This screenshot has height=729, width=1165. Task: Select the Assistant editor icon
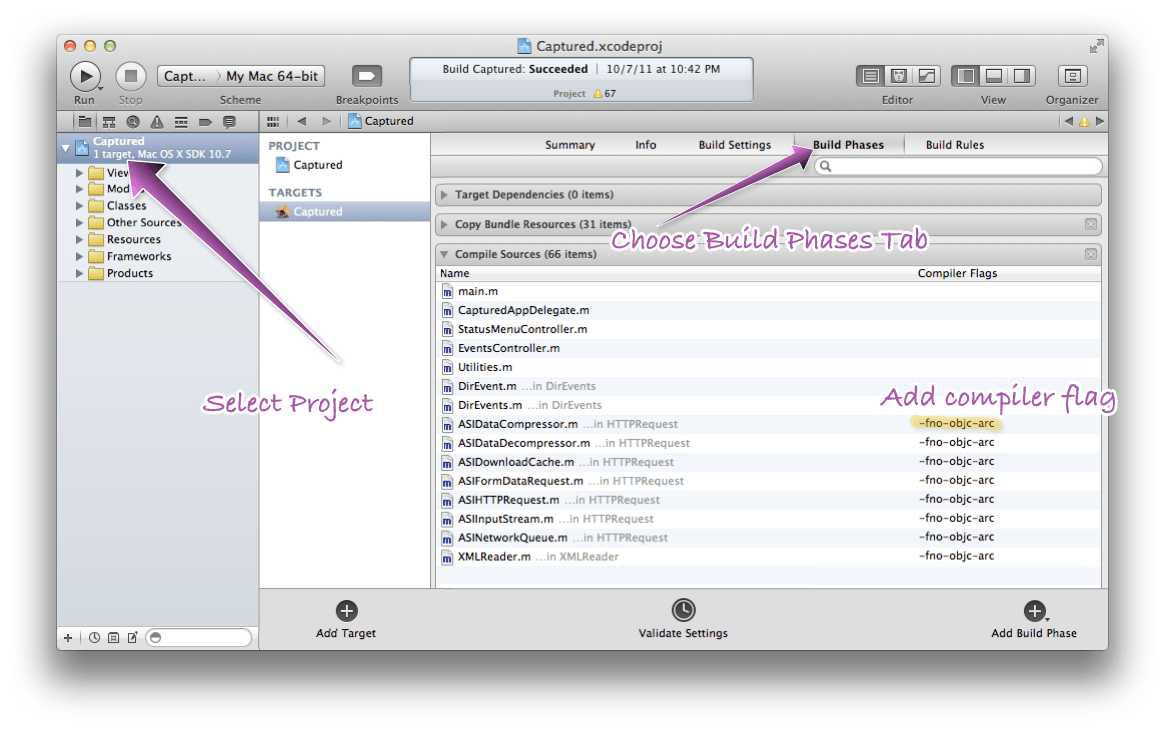pos(899,76)
